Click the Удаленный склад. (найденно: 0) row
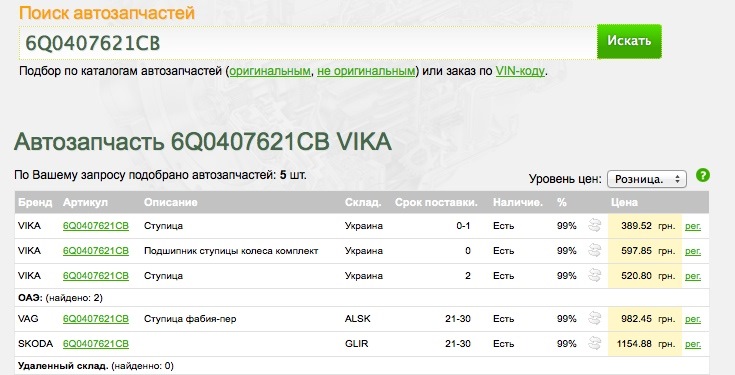This screenshot has height=375, width=735. (361, 366)
